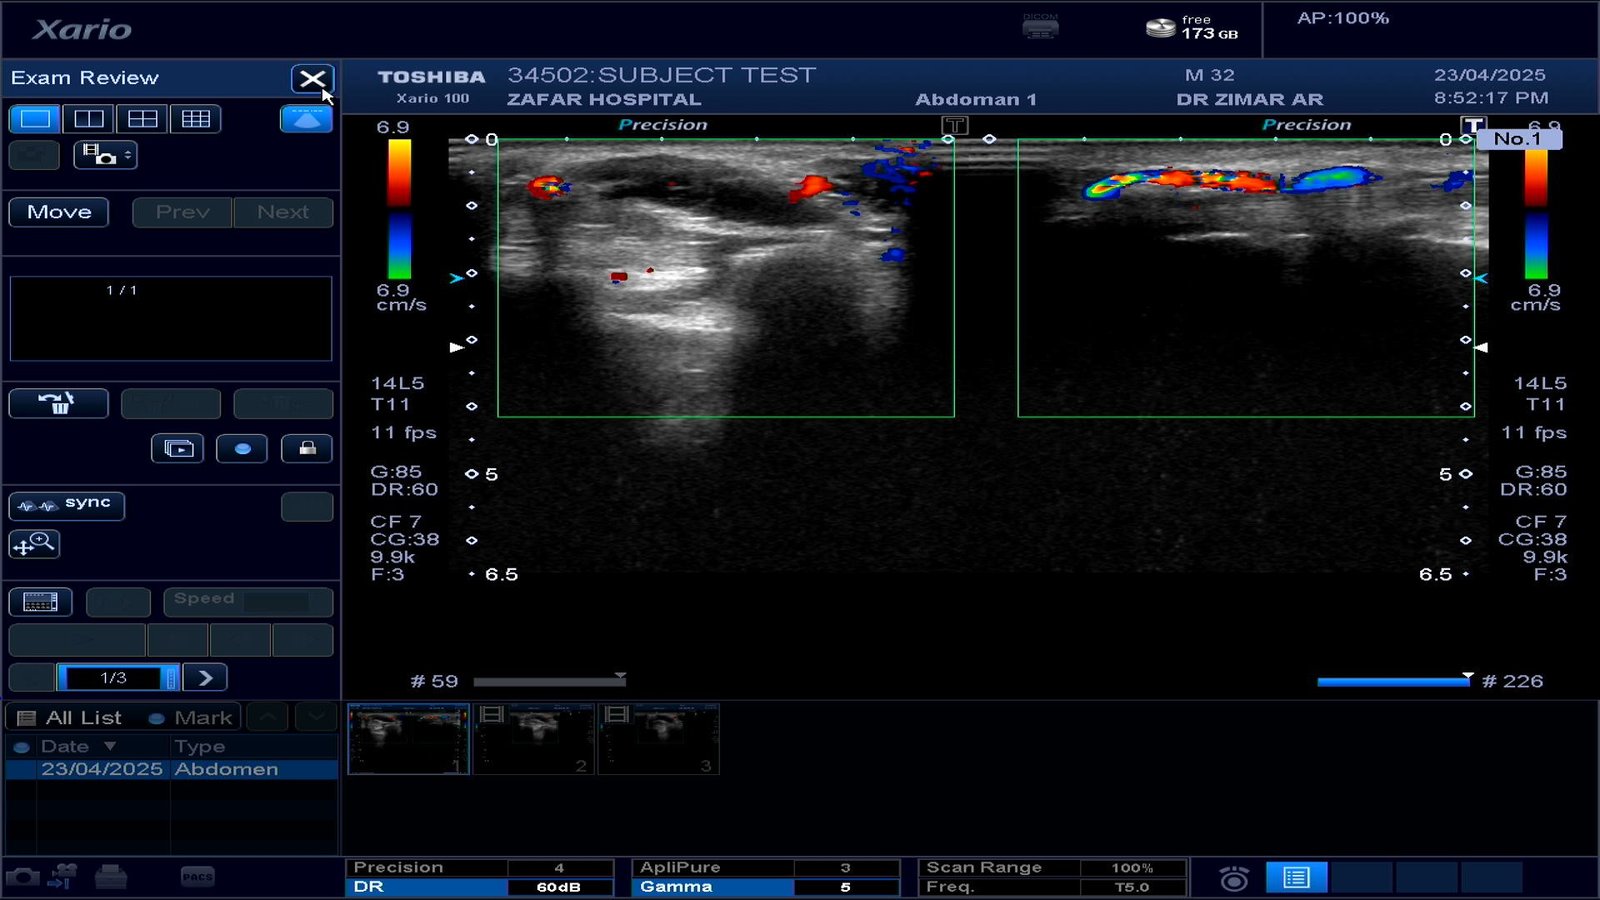Select the multi-tile grid layout icon

196,119
